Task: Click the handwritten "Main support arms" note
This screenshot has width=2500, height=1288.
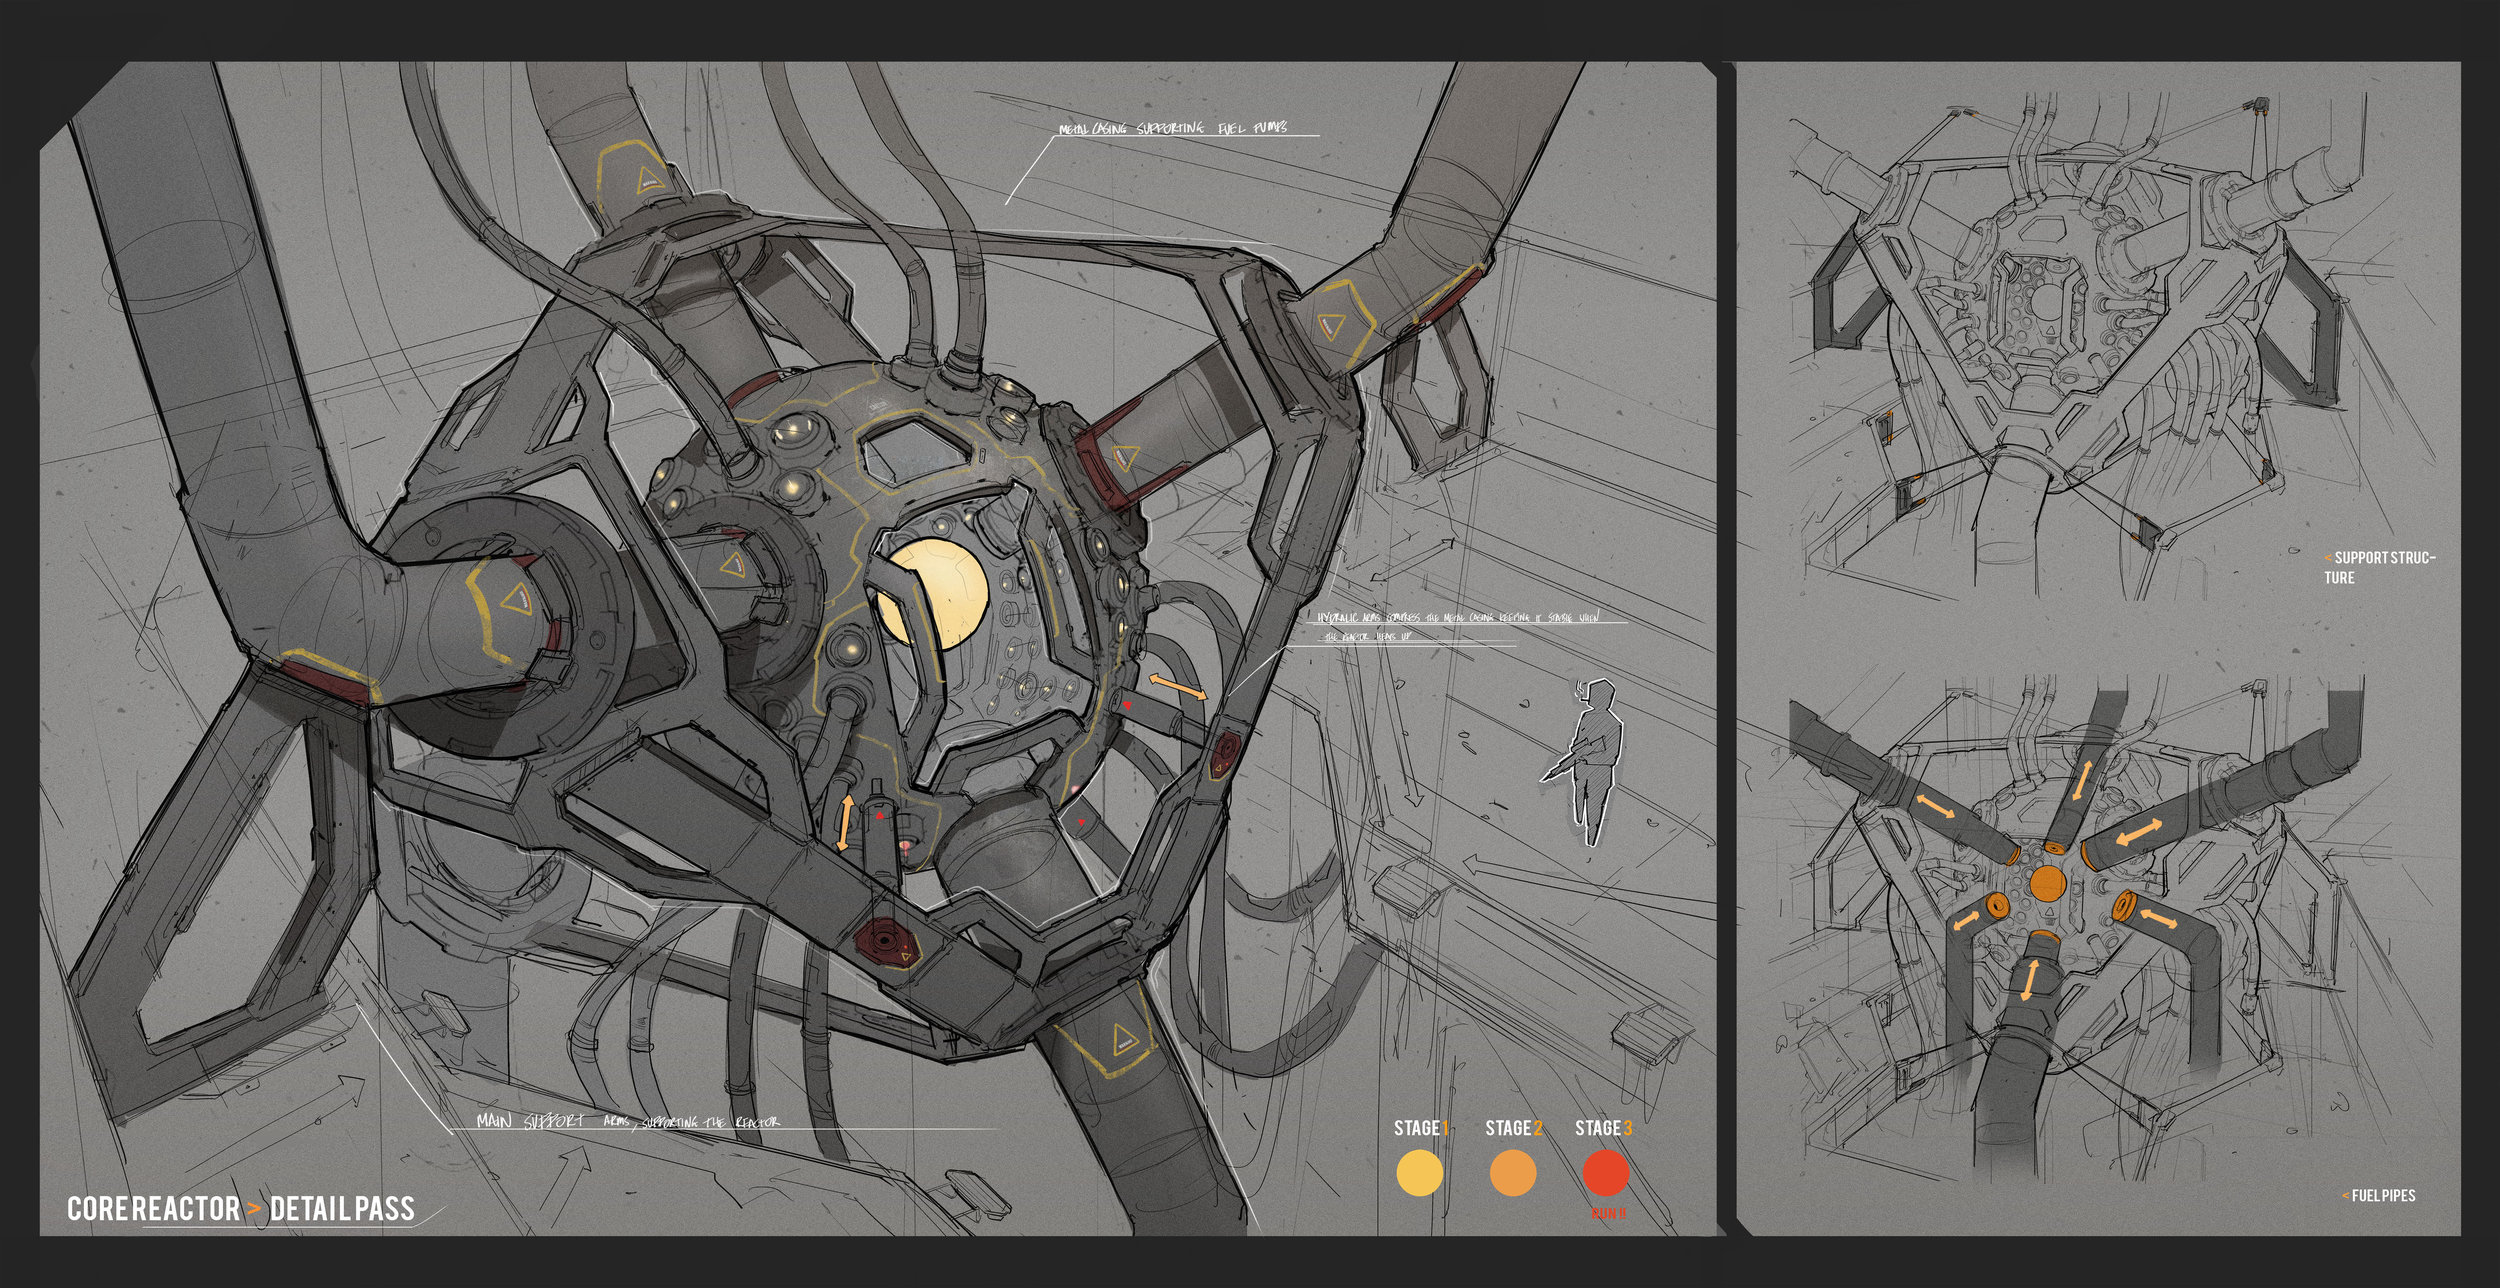Action: (627, 1121)
